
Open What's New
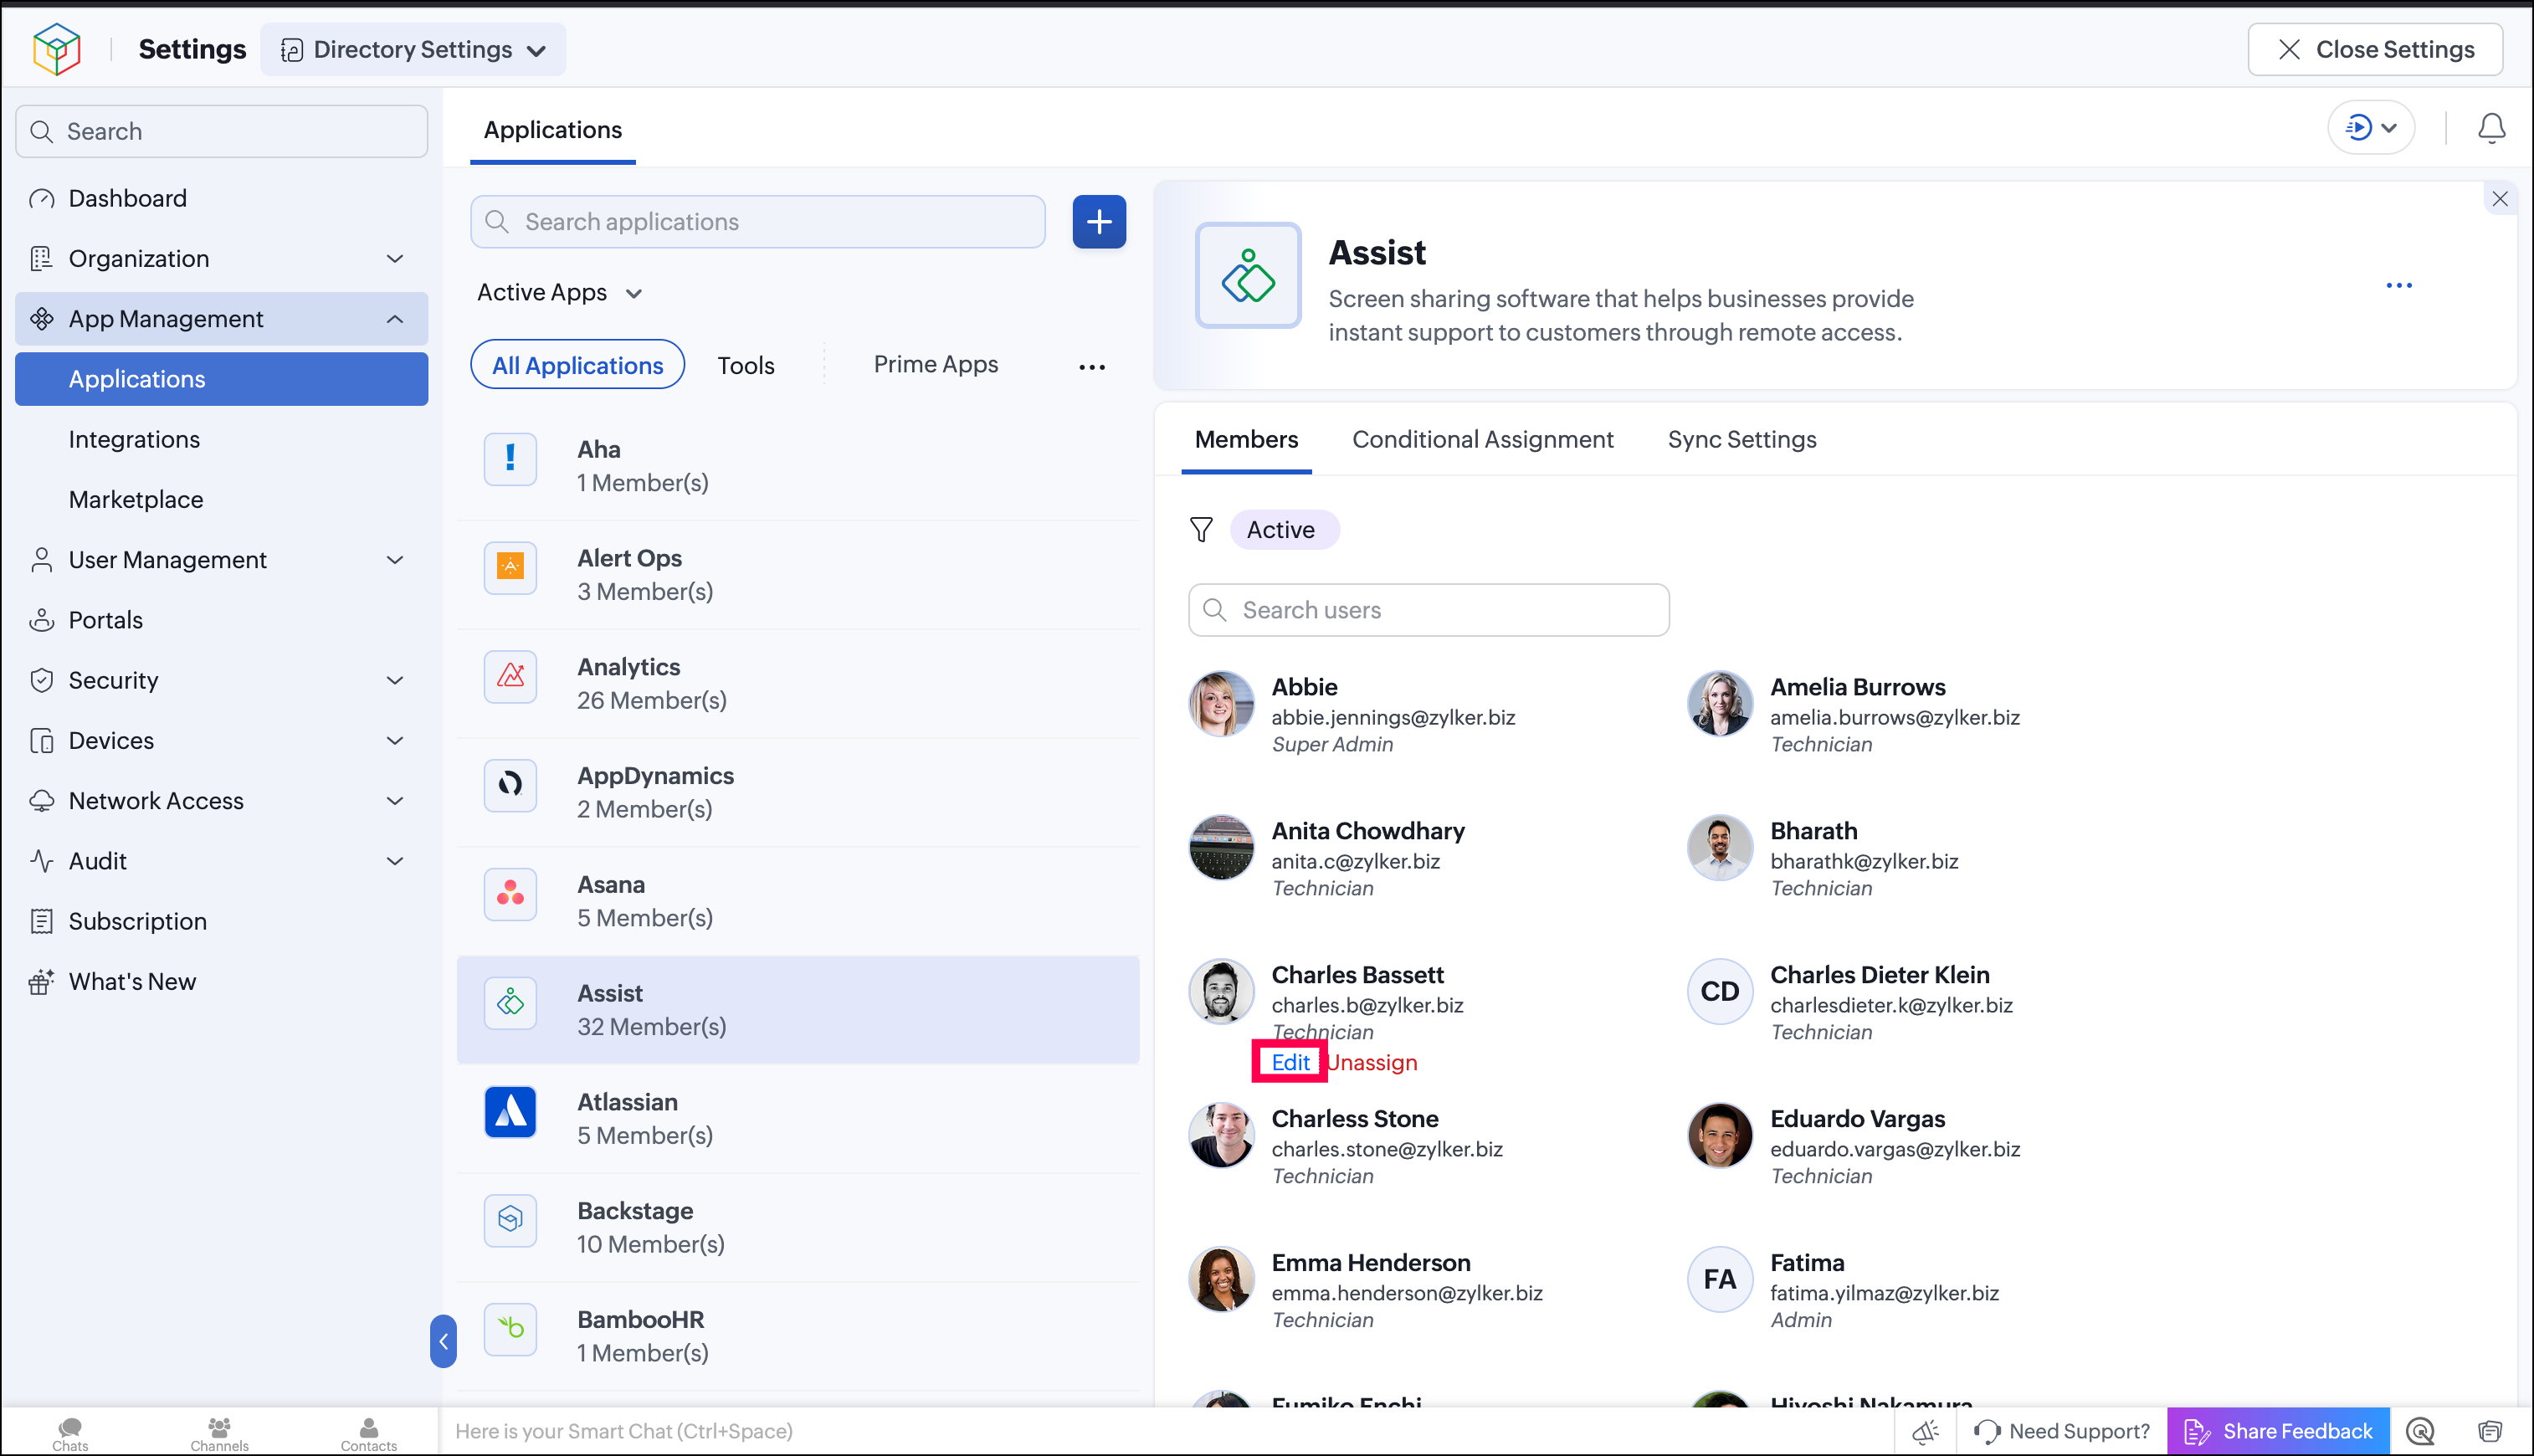(221, 982)
